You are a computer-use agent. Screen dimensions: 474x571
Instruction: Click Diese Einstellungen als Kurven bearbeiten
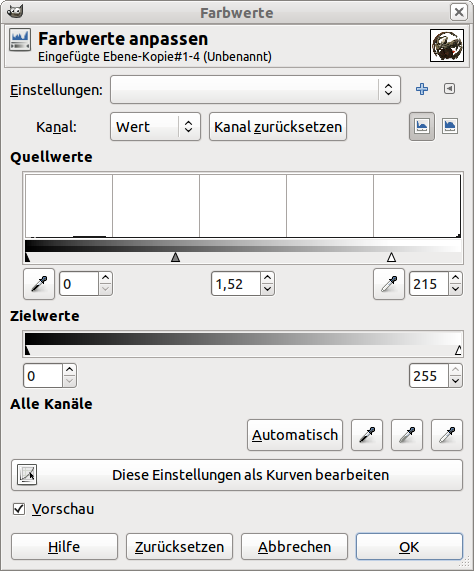click(x=237, y=475)
